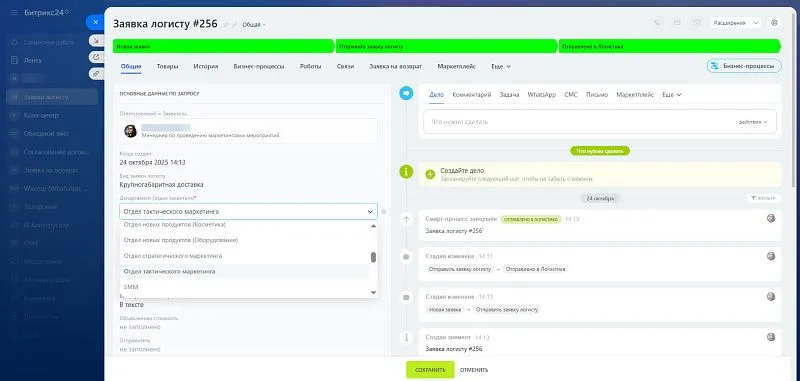Click the field settings gear beside department dropdown
Screen dimensions: 800x381
pos(384,212)
